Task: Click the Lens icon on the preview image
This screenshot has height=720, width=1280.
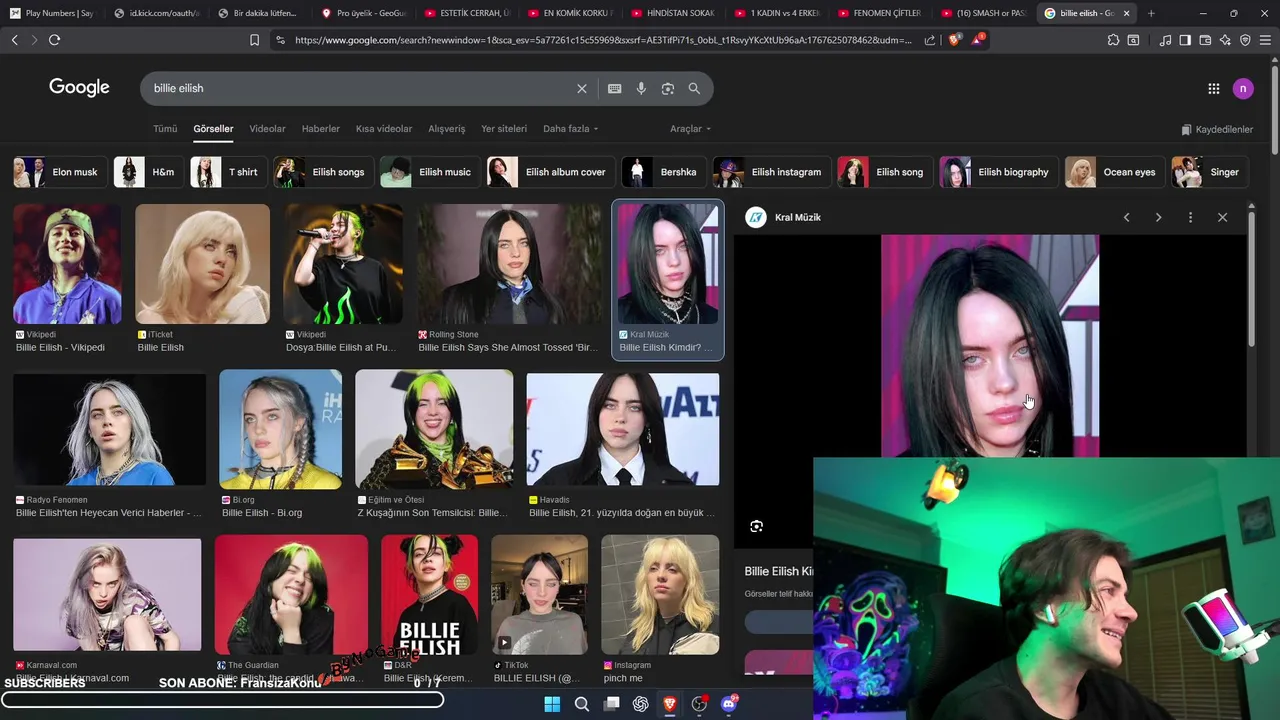Action: tap(757, 526)
